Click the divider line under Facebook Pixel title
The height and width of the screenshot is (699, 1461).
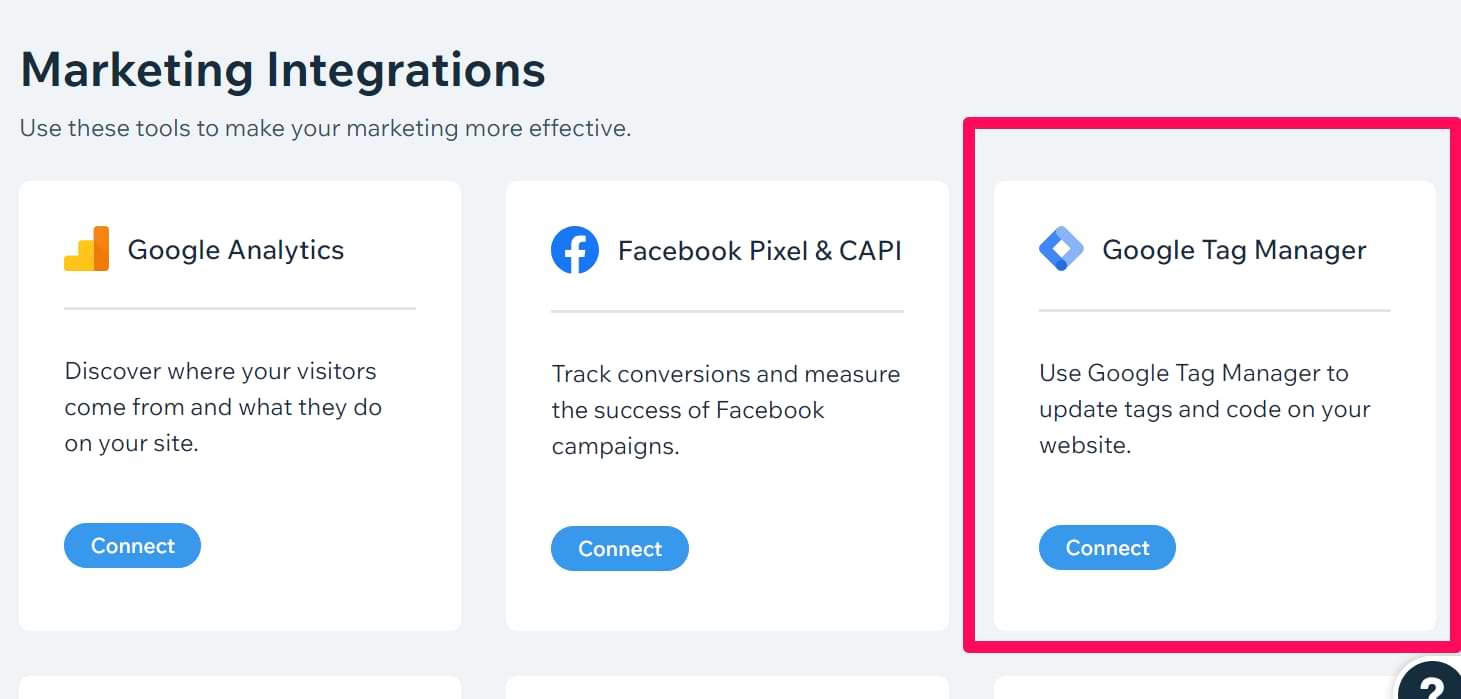(x=727, y=311)
